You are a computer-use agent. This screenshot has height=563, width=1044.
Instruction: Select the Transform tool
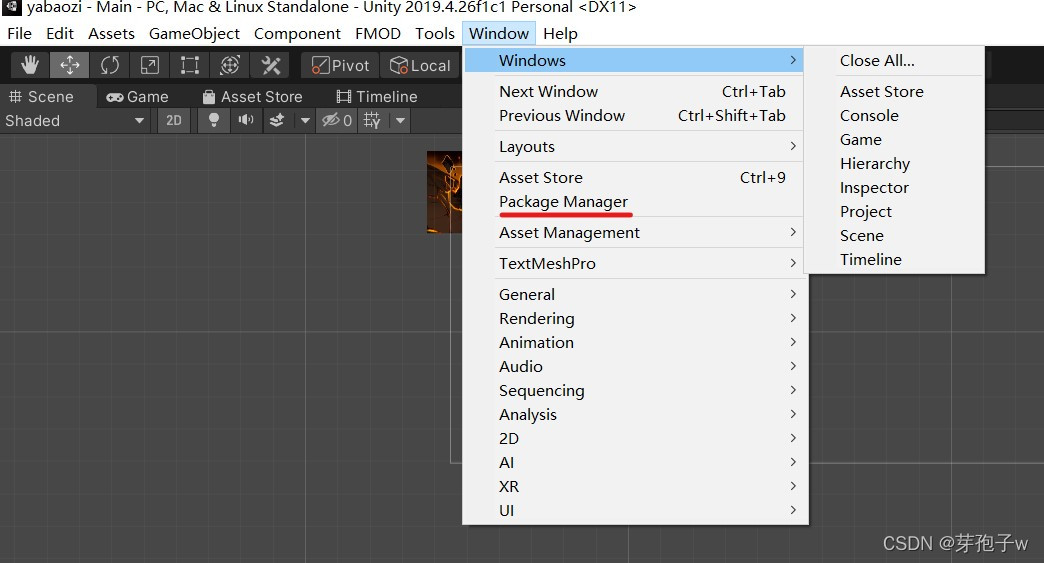click(x=230, y=65)
